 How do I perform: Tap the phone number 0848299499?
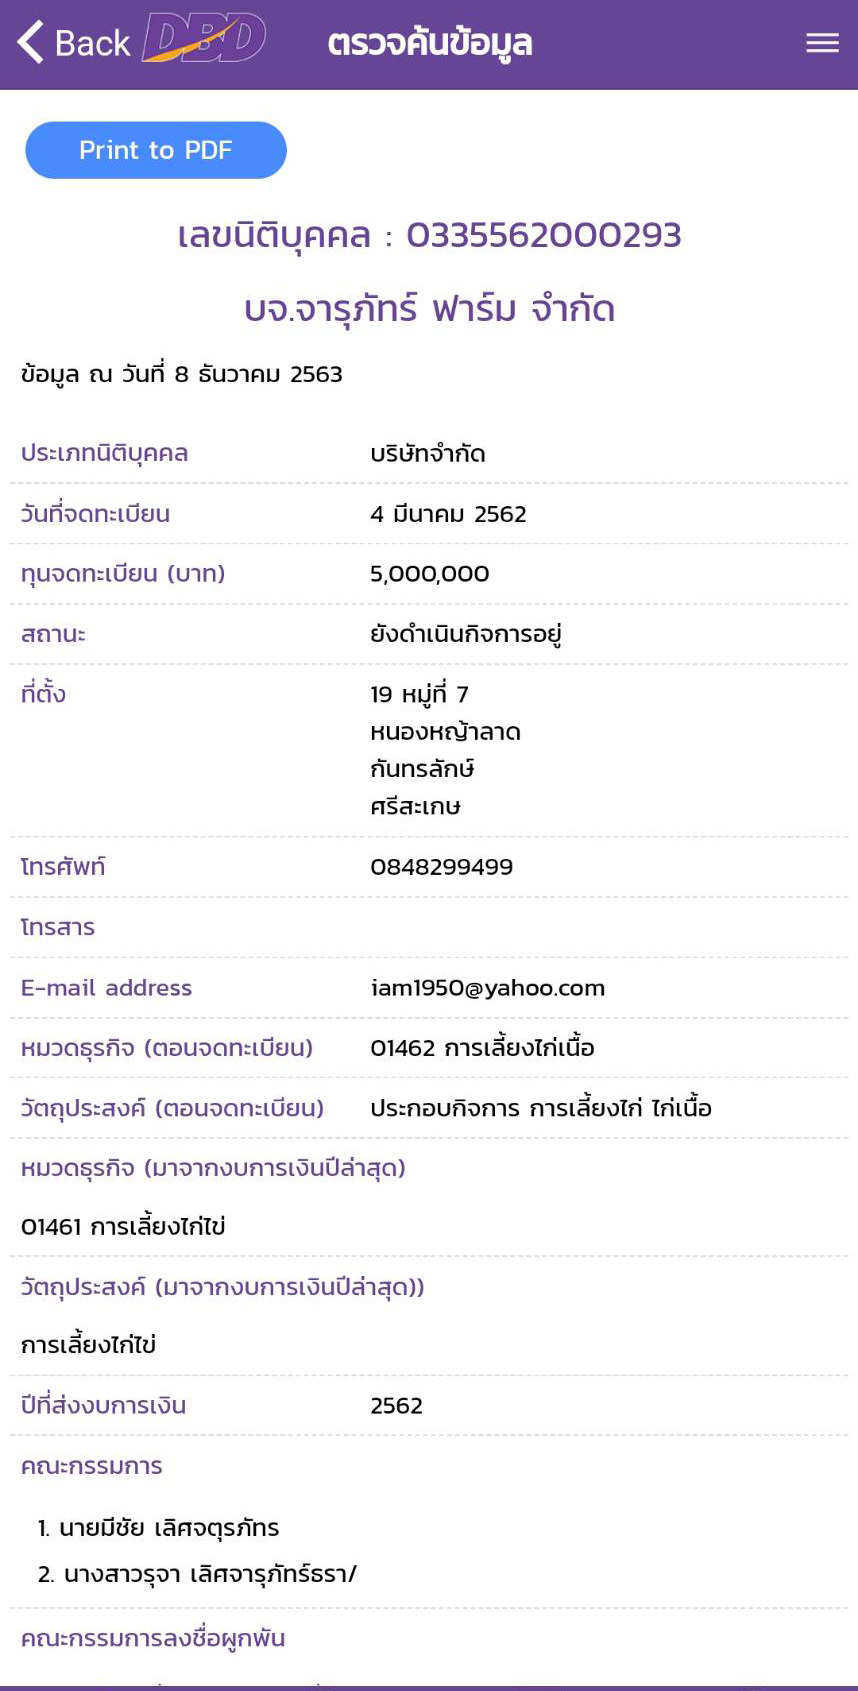441,867
